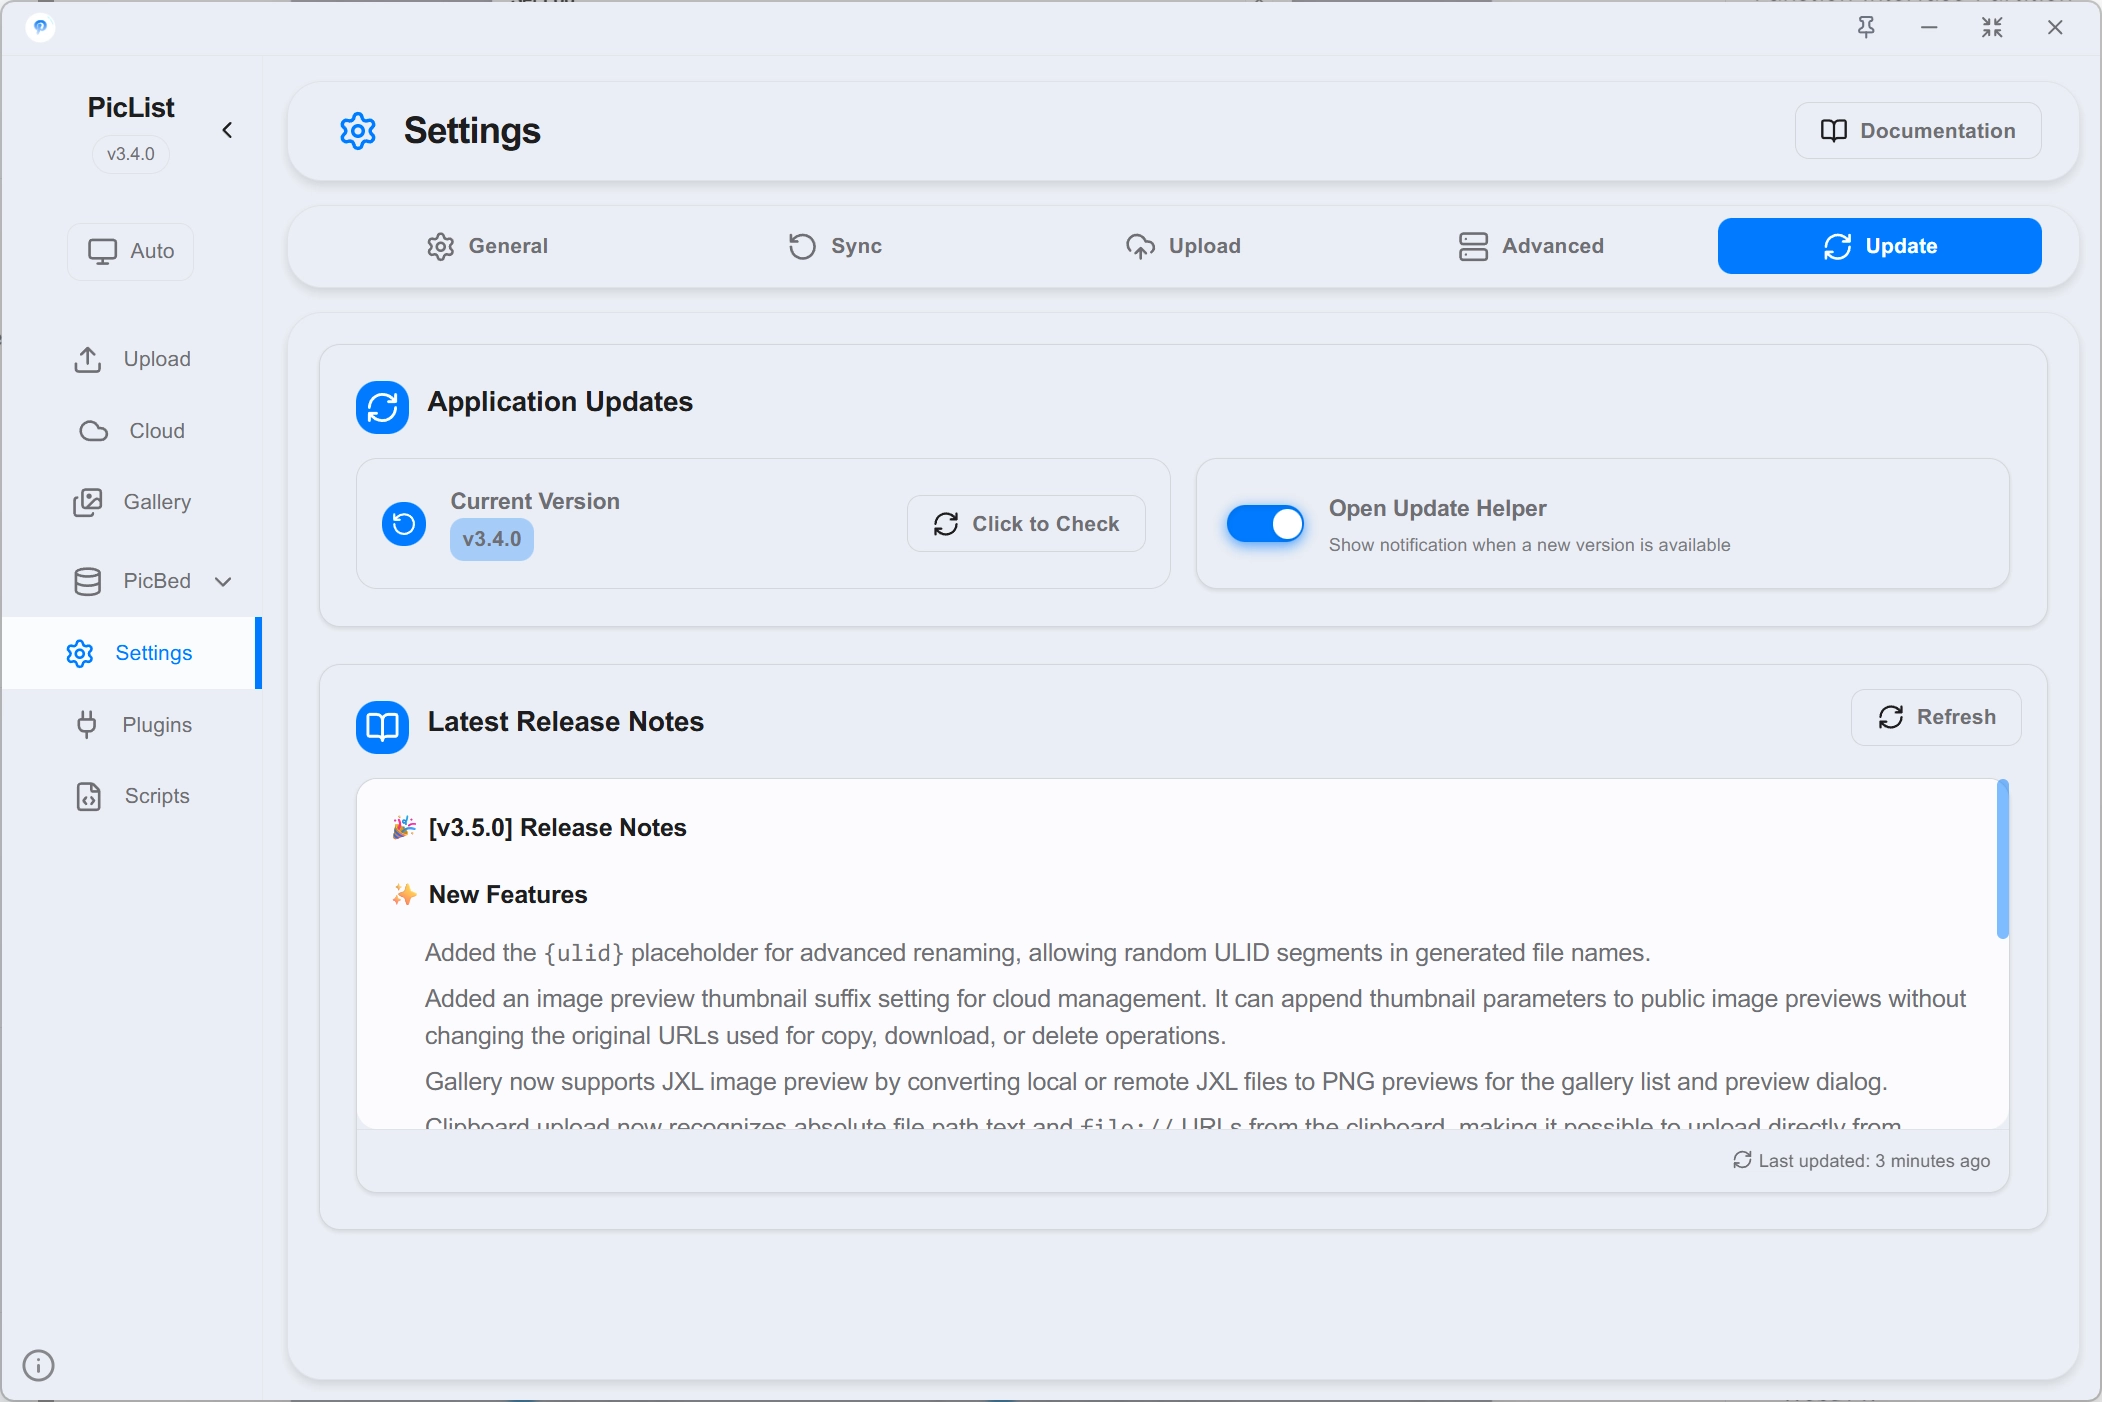Close the PicList window
Image resolution: width=2102 pixels, height=1402 pixels.
pos(2055,28)
